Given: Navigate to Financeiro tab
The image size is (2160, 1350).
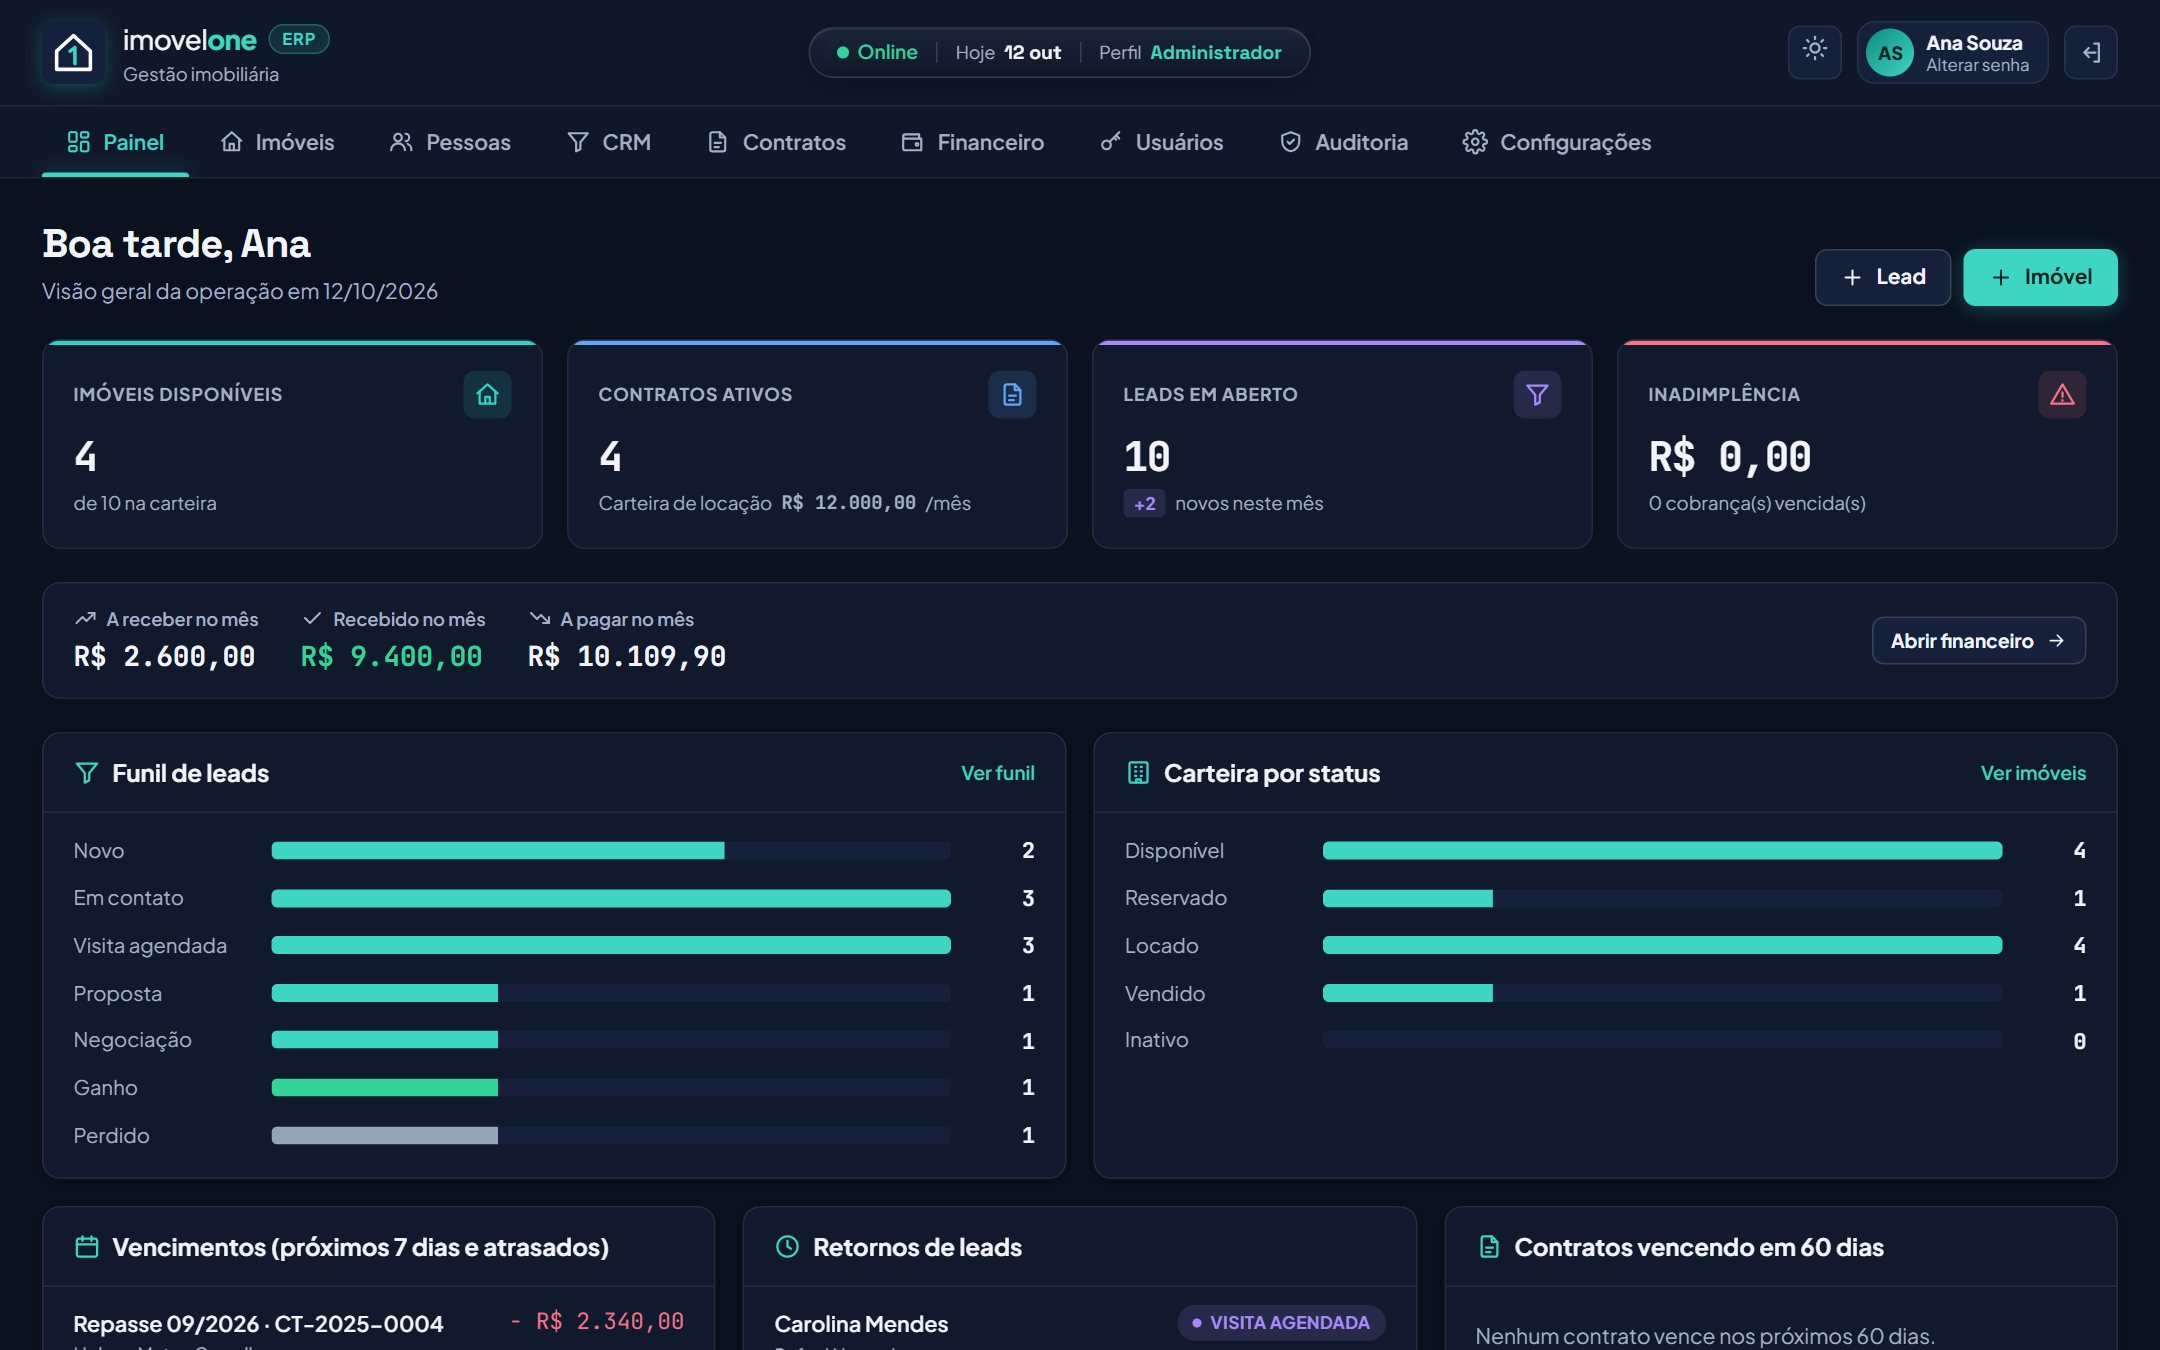Looking at the screenshot, I should [972, 142].
